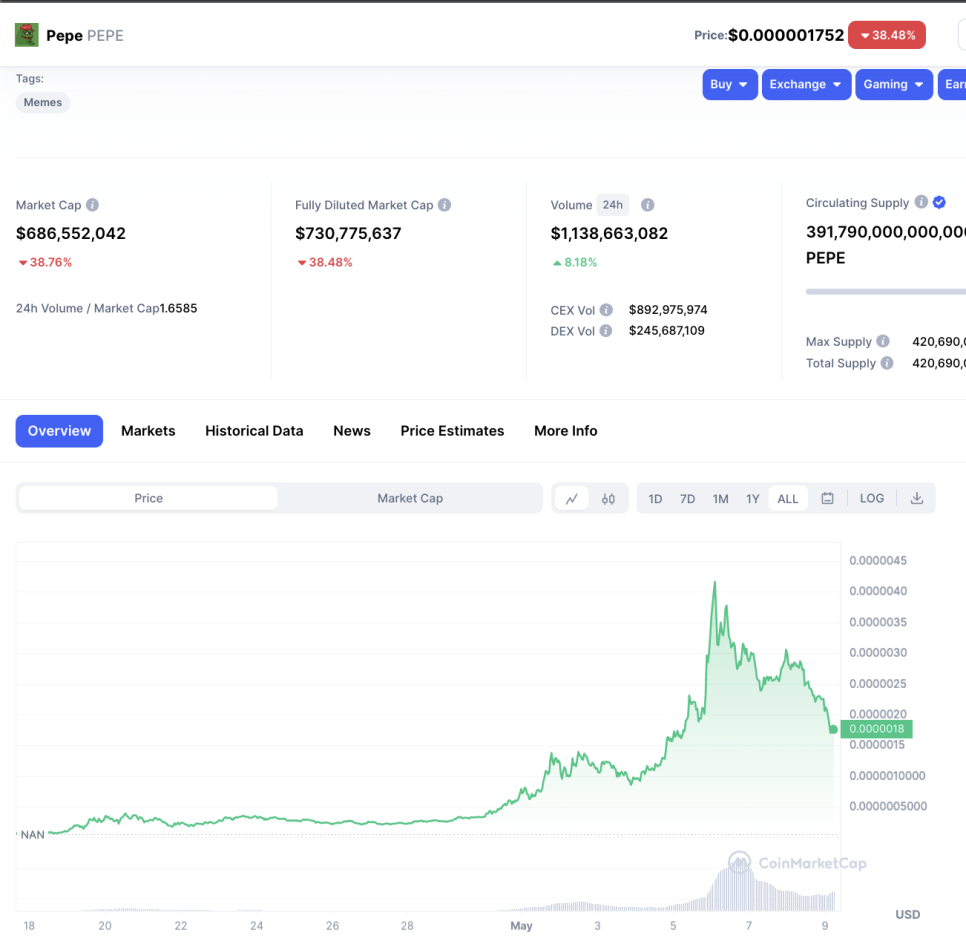
Task: Click the Fully Diluted value $730,775,637
Action: tap(348, 234)
